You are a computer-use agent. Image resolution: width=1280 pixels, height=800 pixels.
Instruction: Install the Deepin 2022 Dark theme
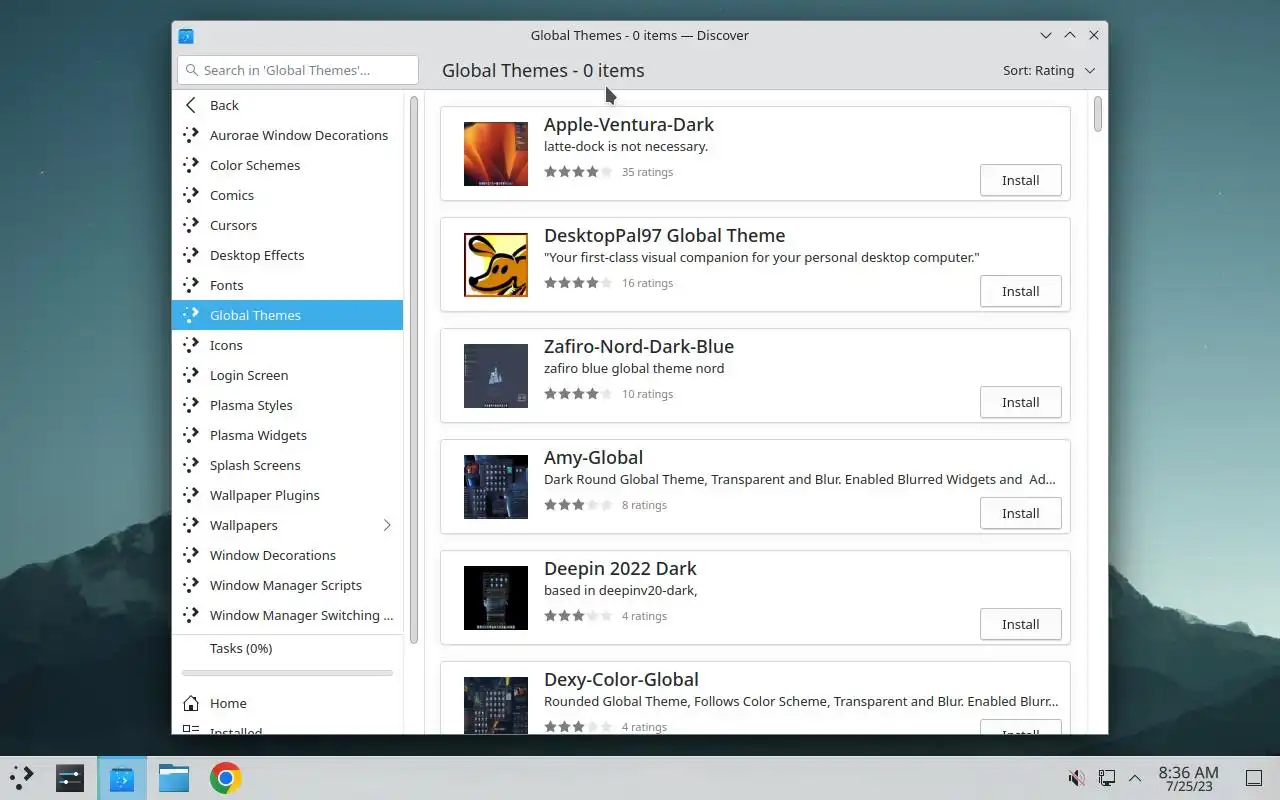1020,624
